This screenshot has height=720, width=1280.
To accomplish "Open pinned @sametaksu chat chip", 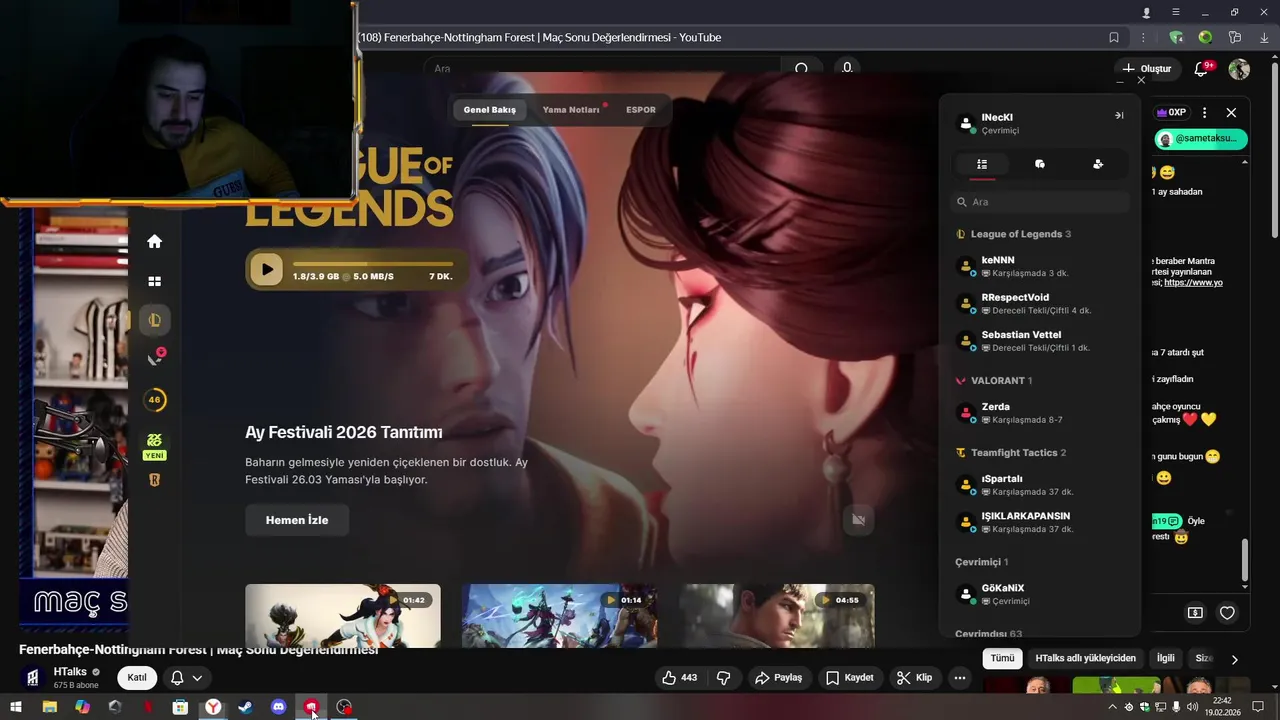I will (1199, 139).
